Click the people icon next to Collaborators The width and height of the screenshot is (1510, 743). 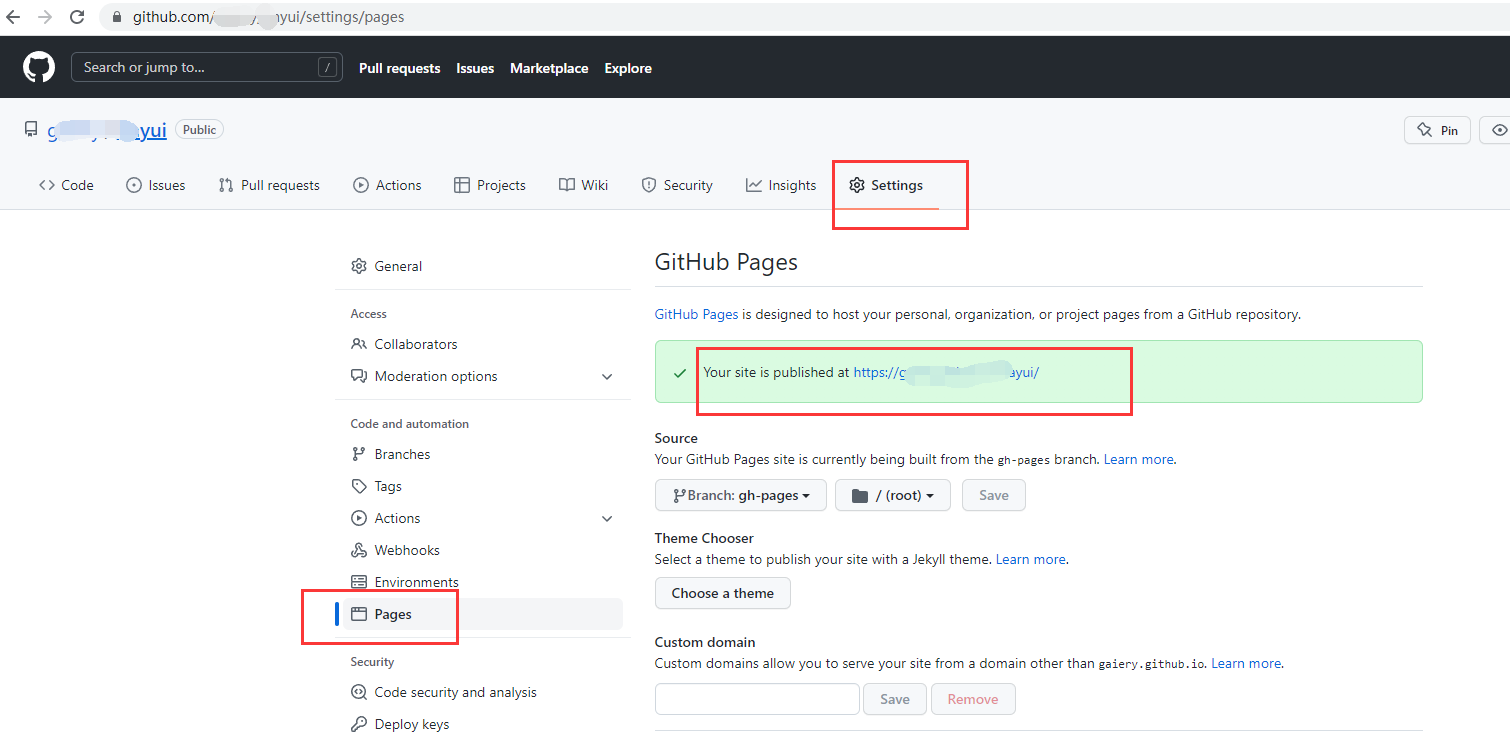coord(358,344)
